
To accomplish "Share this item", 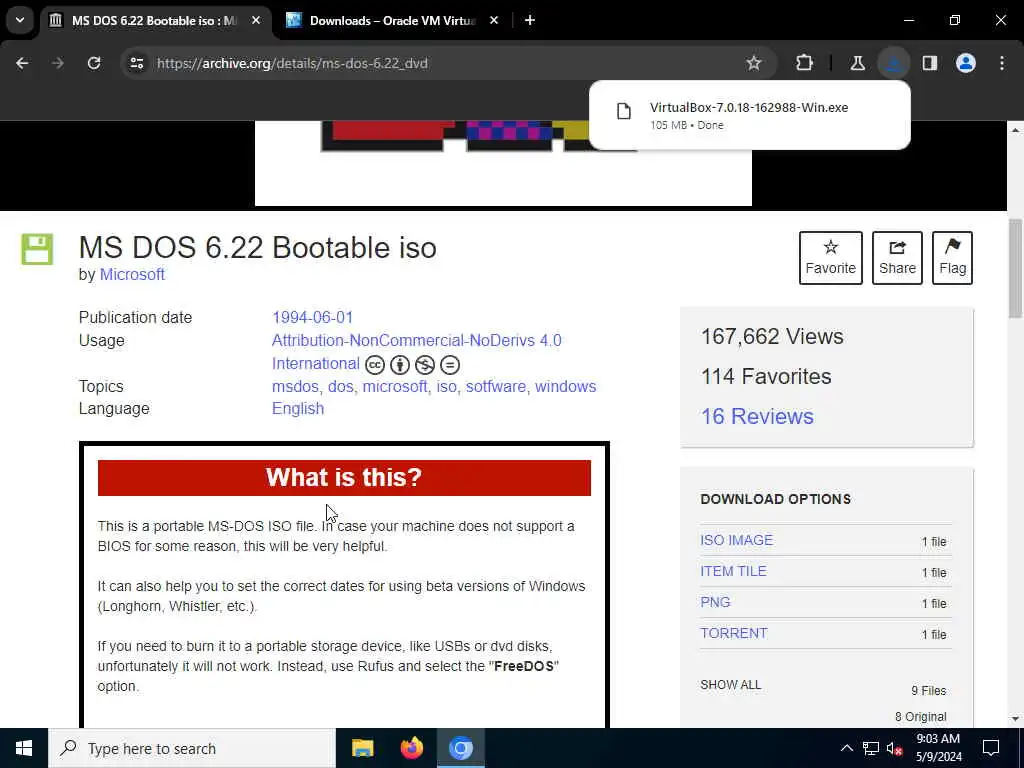I will [897, 257].
